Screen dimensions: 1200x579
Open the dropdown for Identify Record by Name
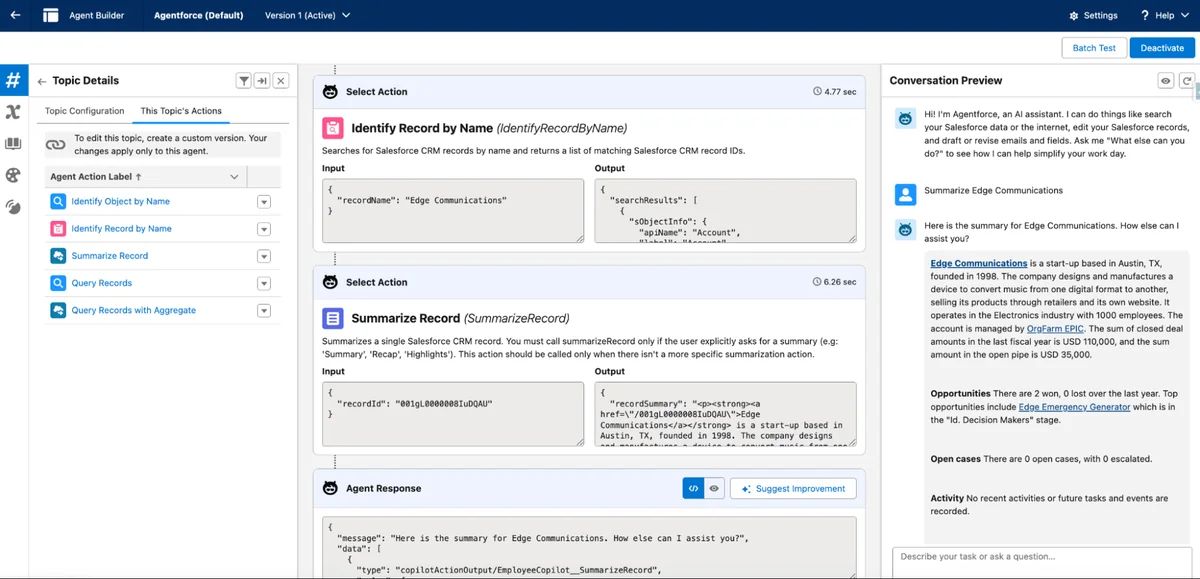(264, 229)
